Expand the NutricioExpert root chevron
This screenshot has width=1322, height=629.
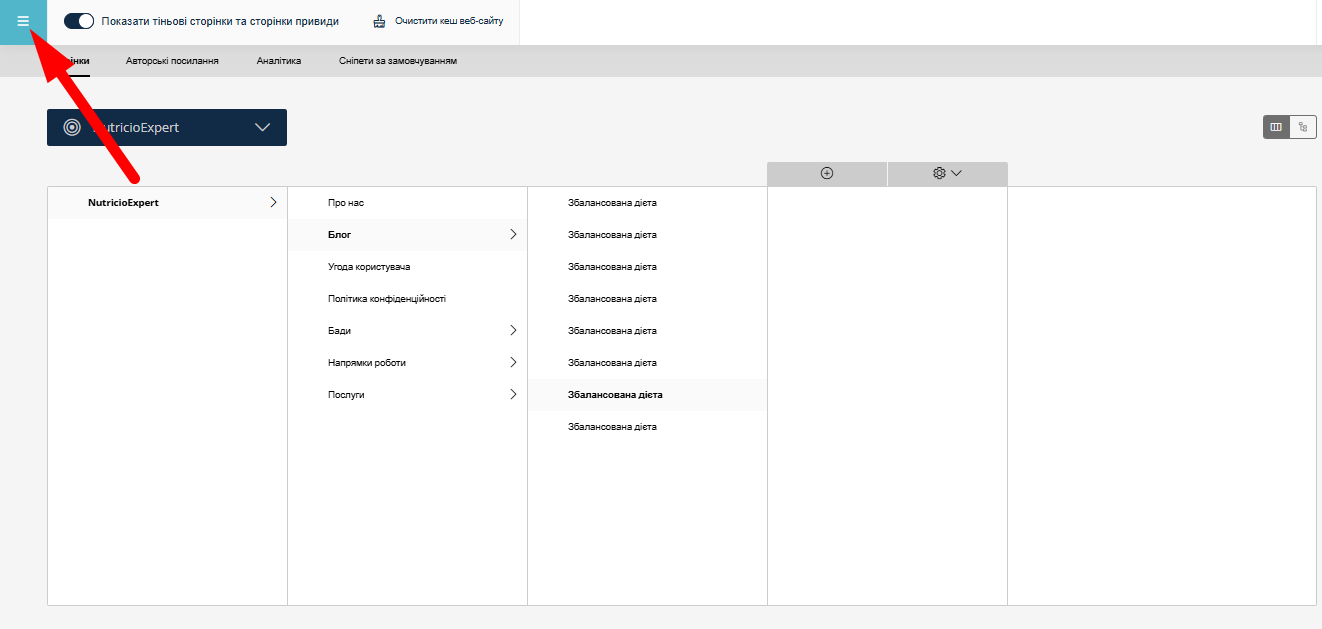[273, 203]
